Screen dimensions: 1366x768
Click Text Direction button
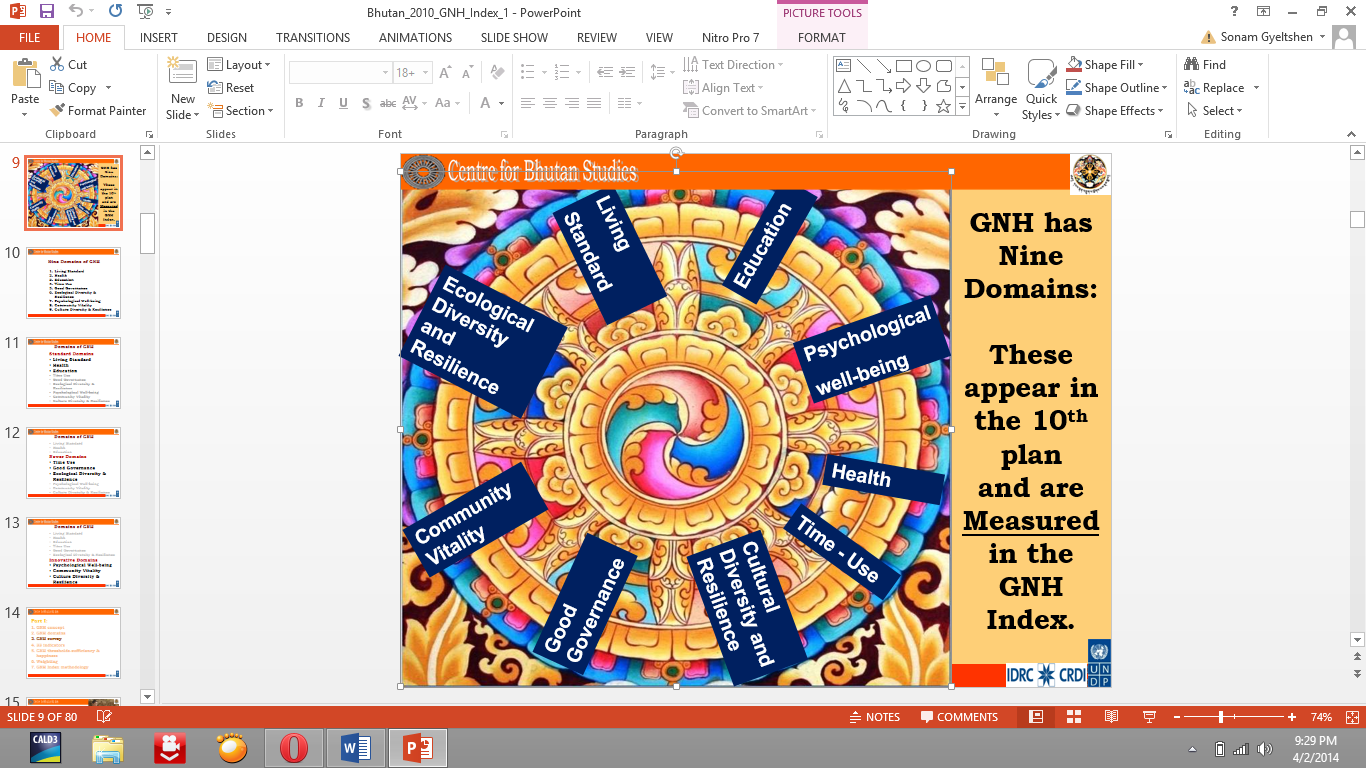[x=733, y=65]
